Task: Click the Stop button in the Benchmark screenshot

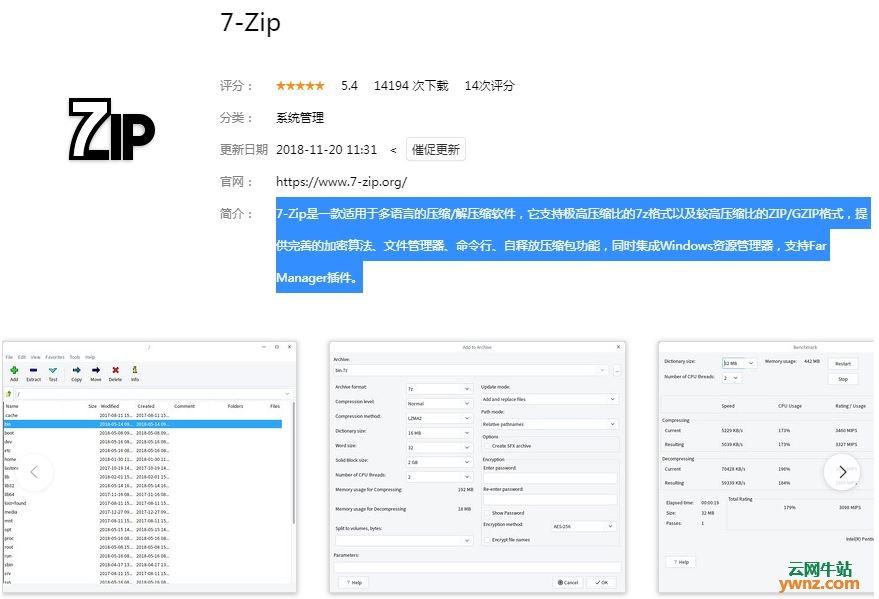Action: (843, 379)
